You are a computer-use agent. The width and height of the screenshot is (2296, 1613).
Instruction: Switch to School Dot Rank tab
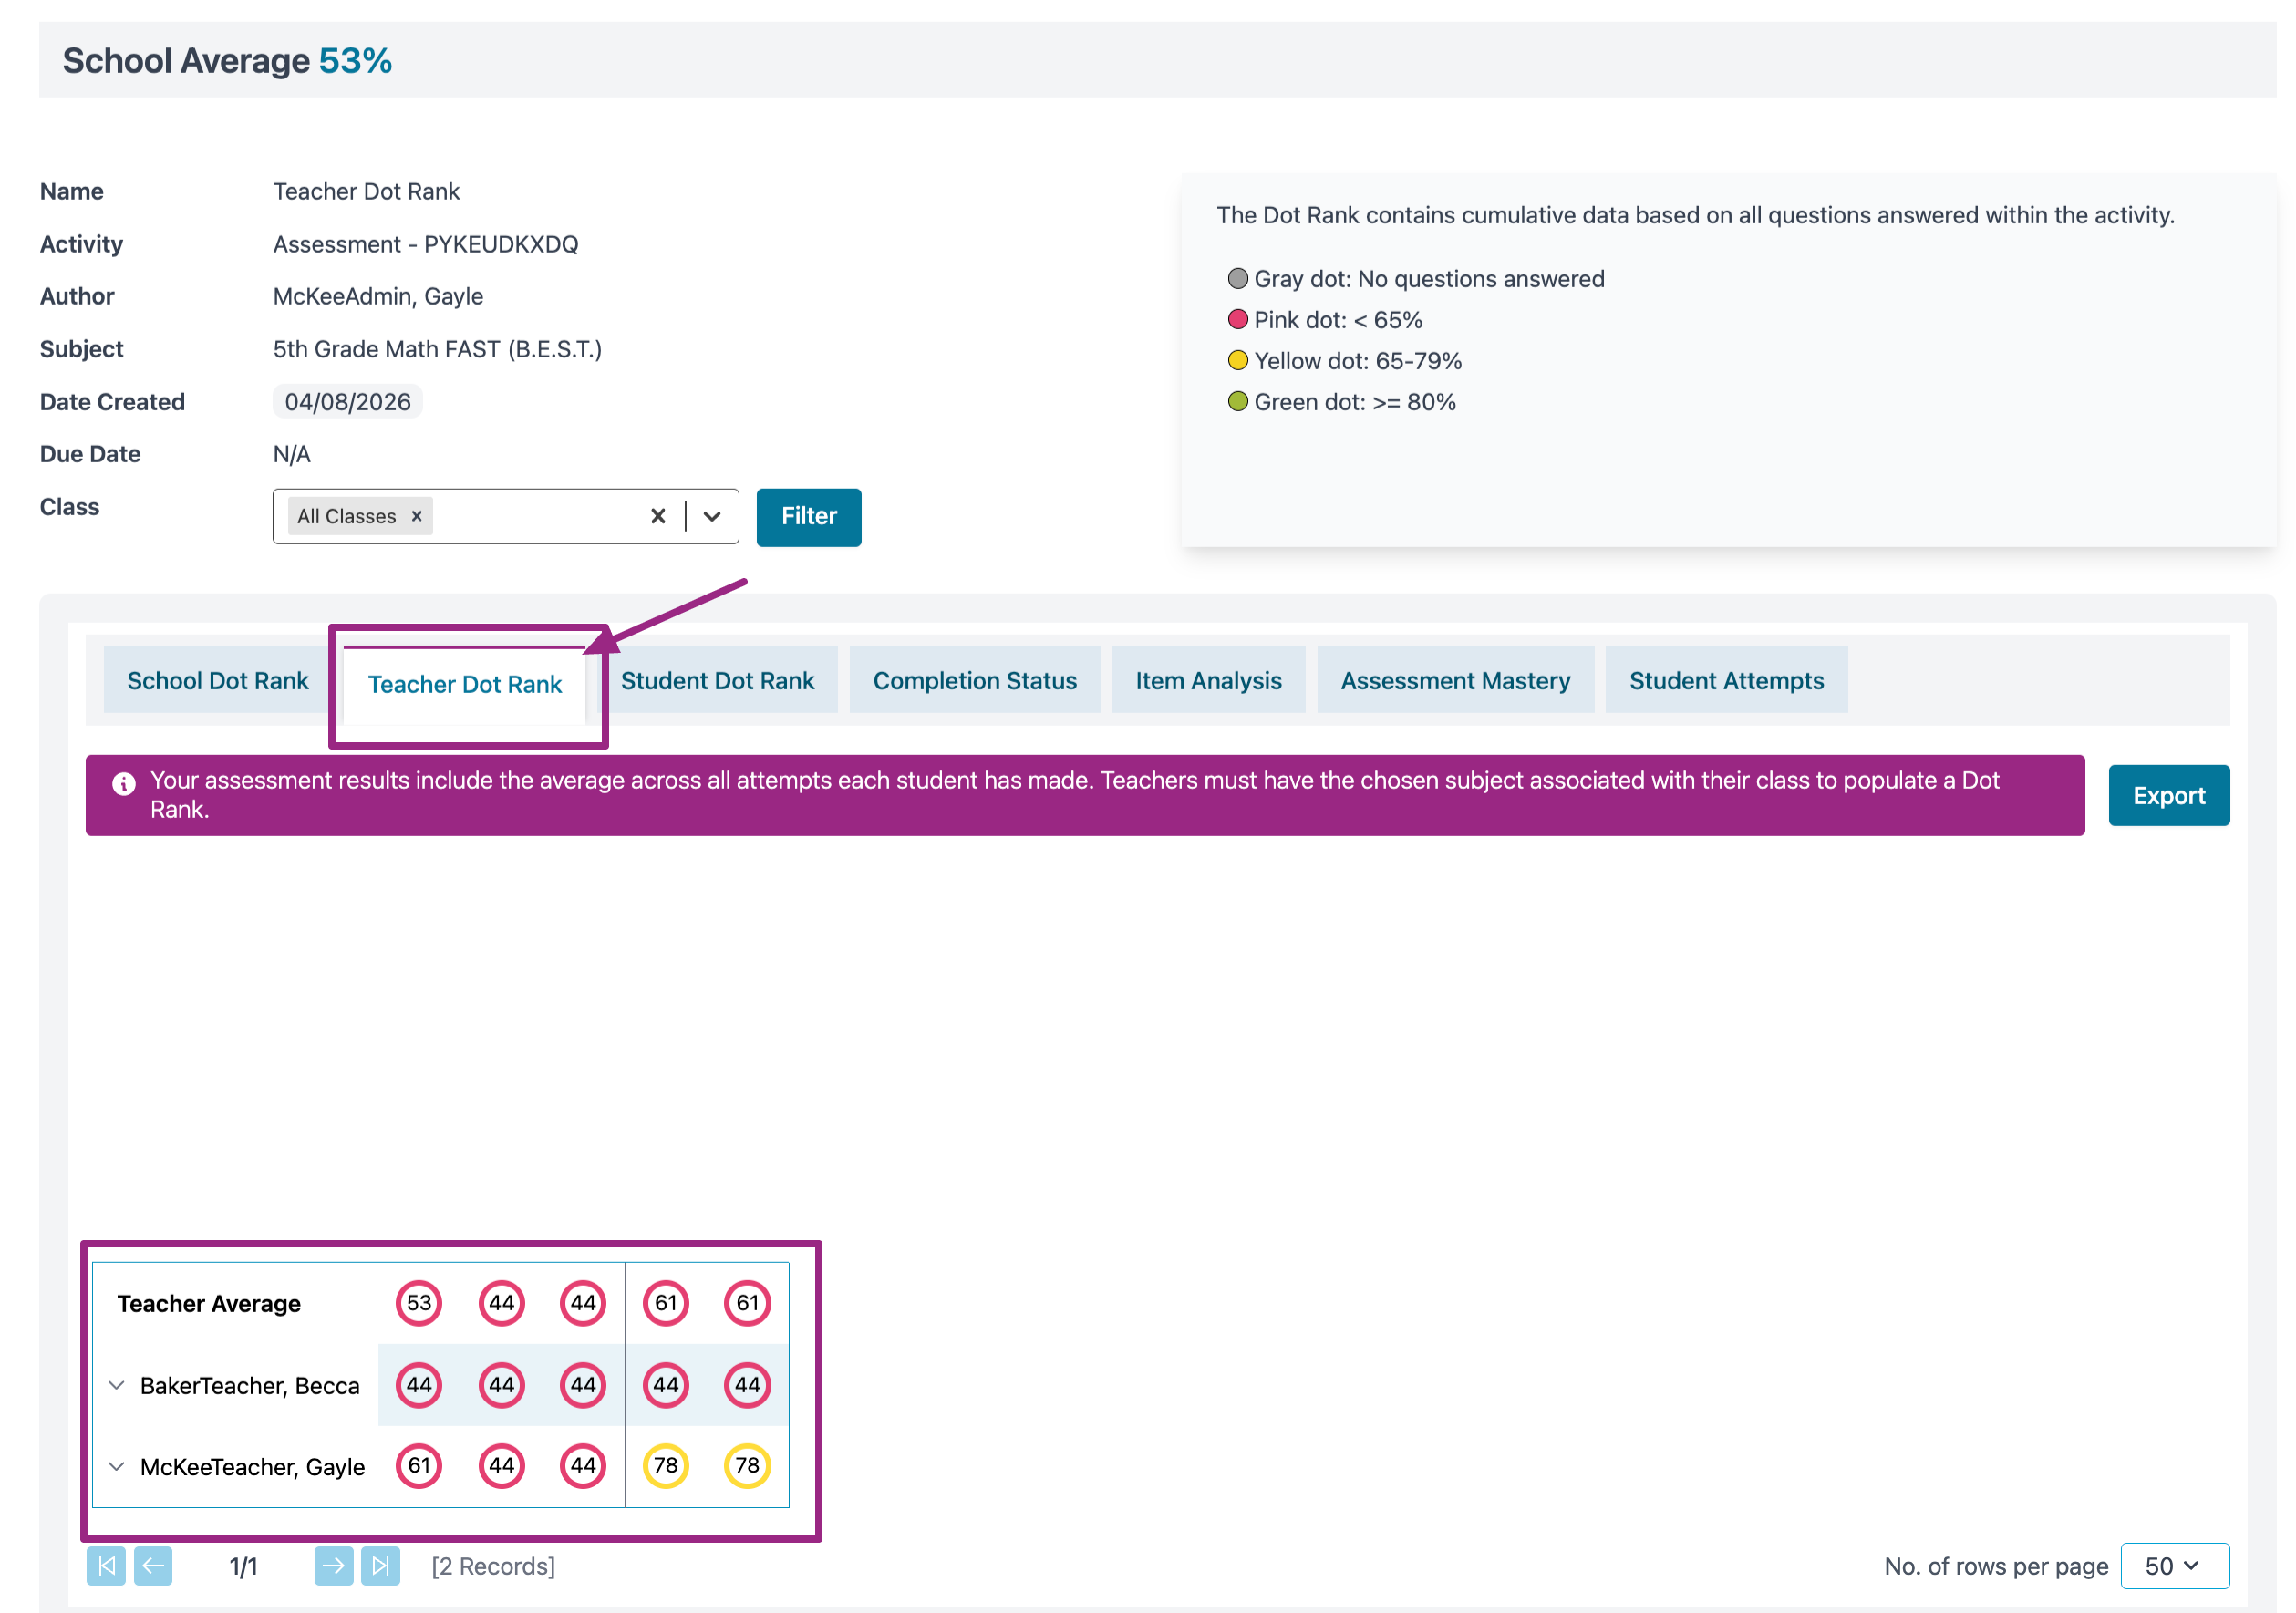[x=217, y=681]
